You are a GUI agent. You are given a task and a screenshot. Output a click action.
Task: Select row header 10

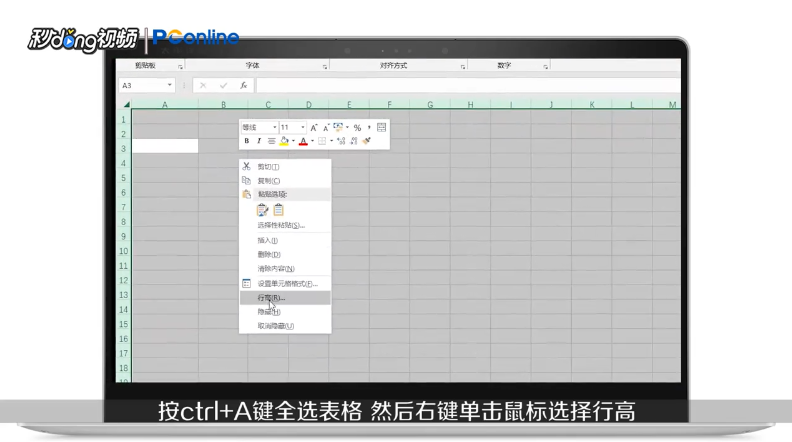pyautogui.click(x=123, y=251)
